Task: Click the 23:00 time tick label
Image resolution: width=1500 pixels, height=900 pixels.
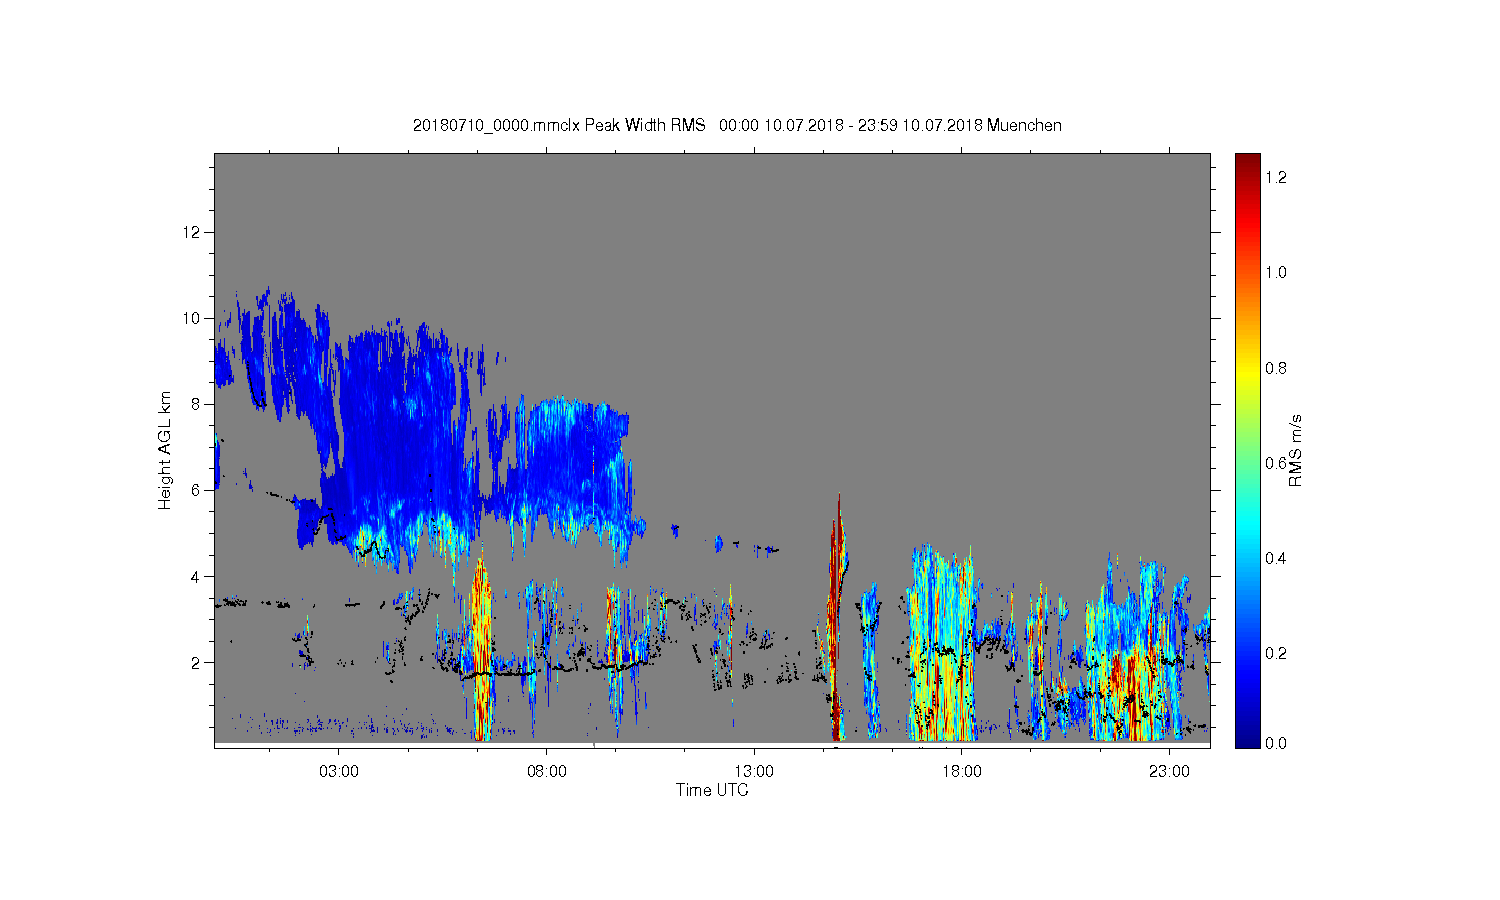Action: (x=1169, y=771)
